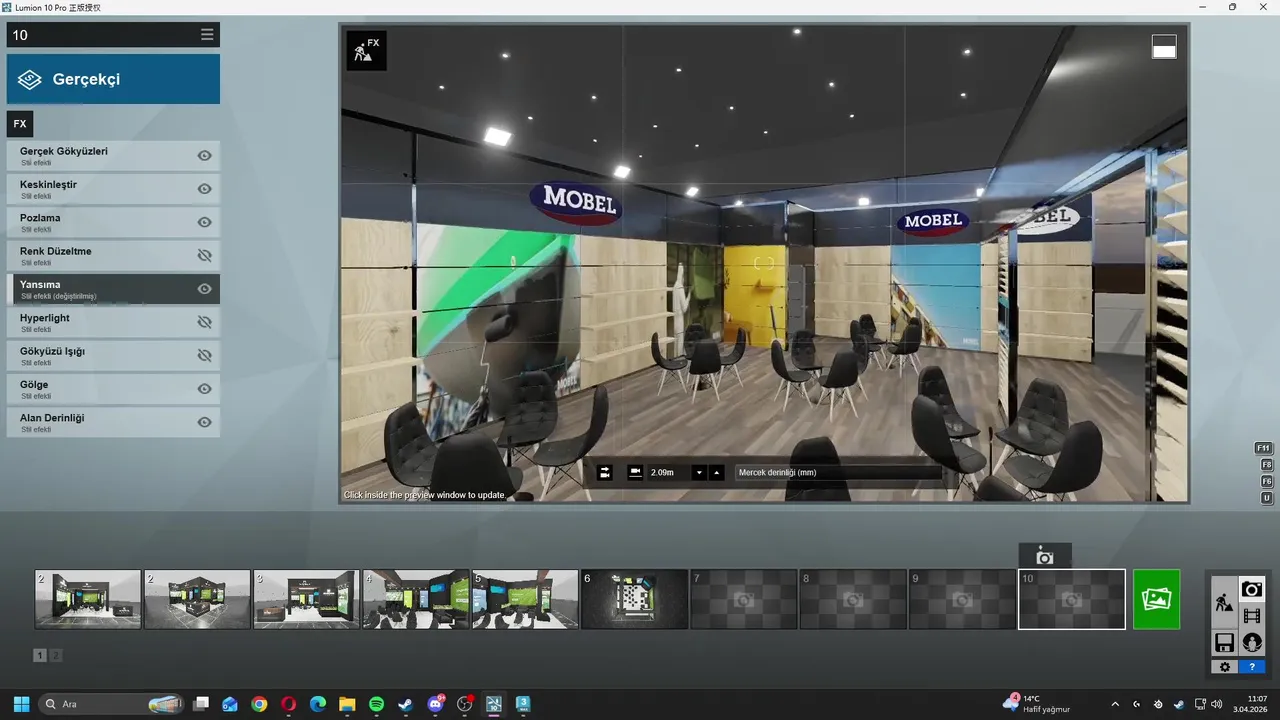Enable the hidden Hyperlight effect

coord(205,322)
